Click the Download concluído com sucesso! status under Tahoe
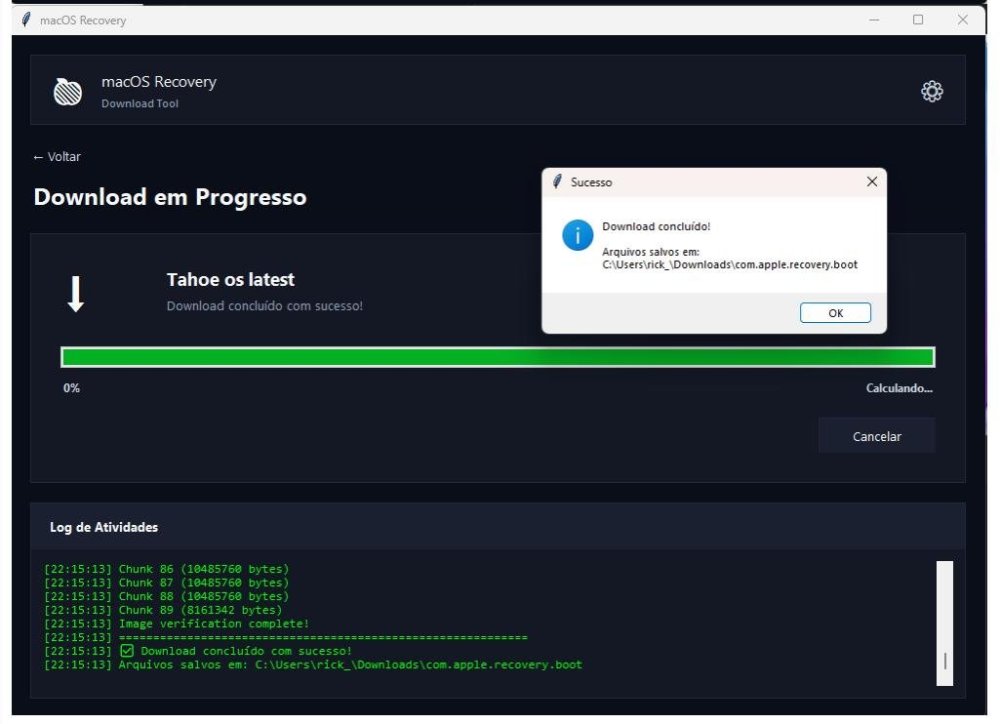1000x724 pixels. click(265, 306)
